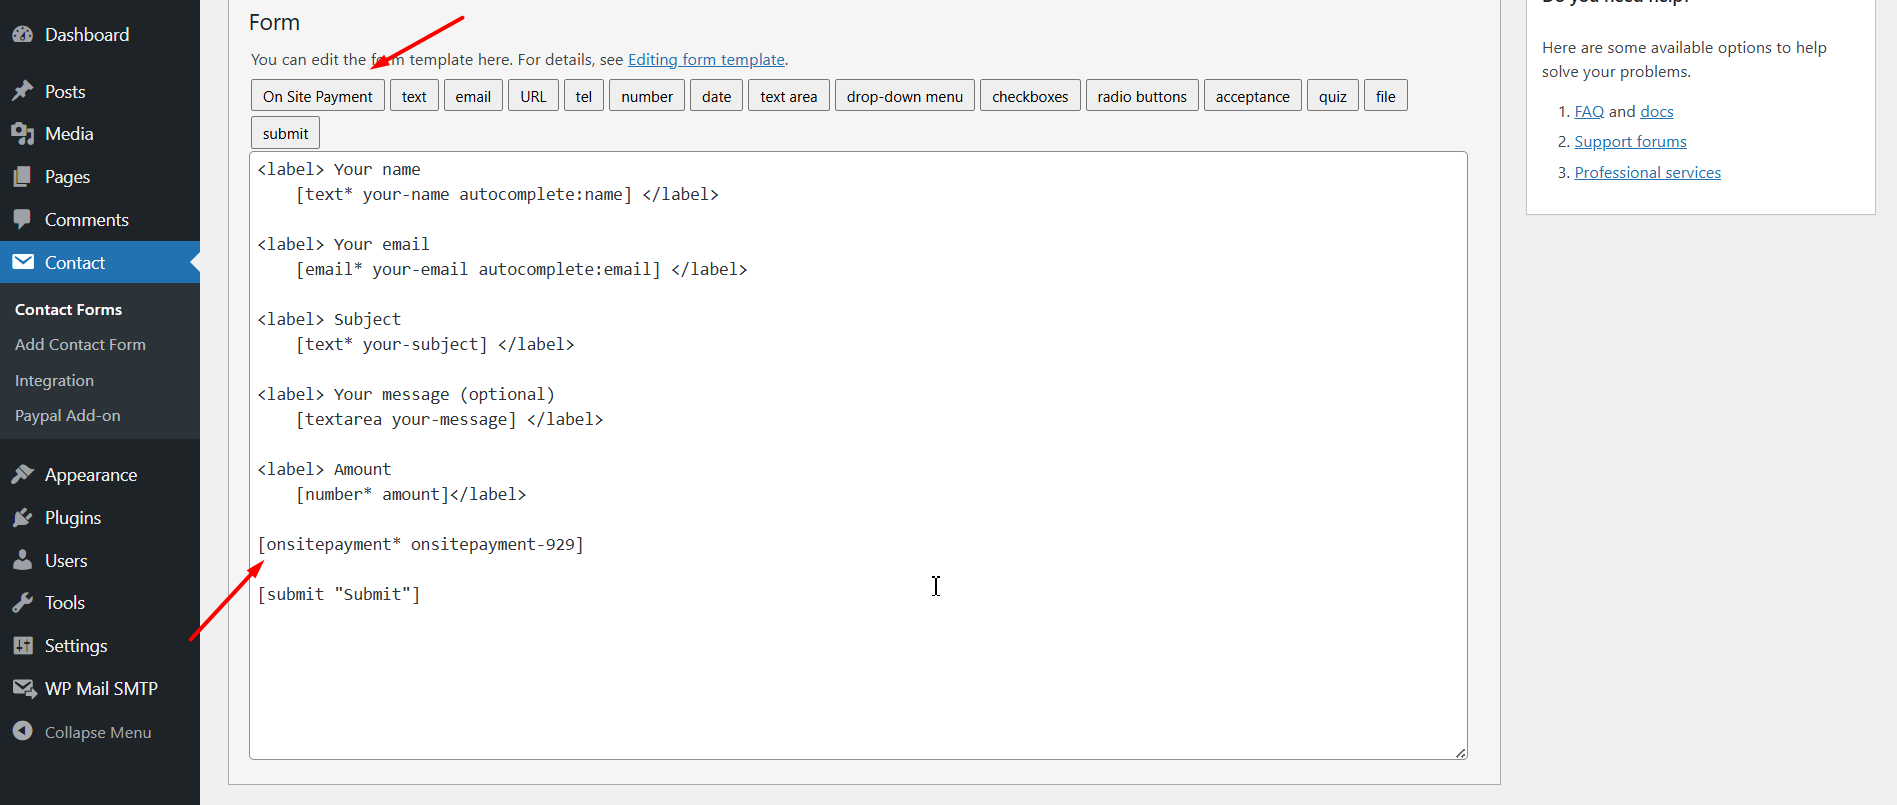Open the FAQ link
Image resolution: width=1897 pixels, height=805 pixels.
[1589, 111]
